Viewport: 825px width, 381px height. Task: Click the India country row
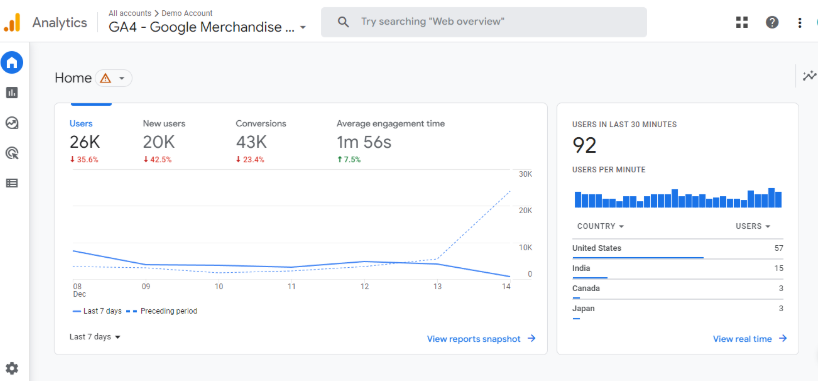678,269
